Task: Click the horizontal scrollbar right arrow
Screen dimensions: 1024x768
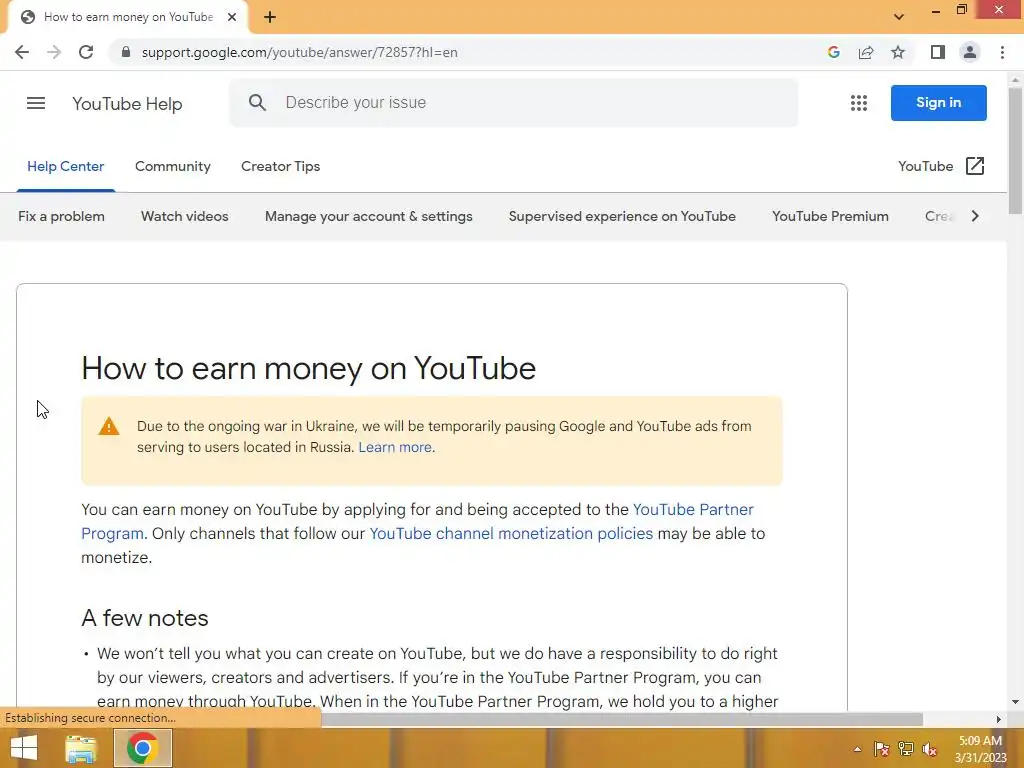Action: coord(999,719)
